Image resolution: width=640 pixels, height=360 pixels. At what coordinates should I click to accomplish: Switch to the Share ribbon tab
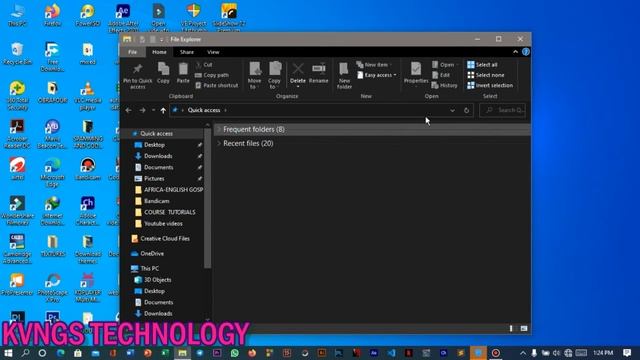coord(187,52)
